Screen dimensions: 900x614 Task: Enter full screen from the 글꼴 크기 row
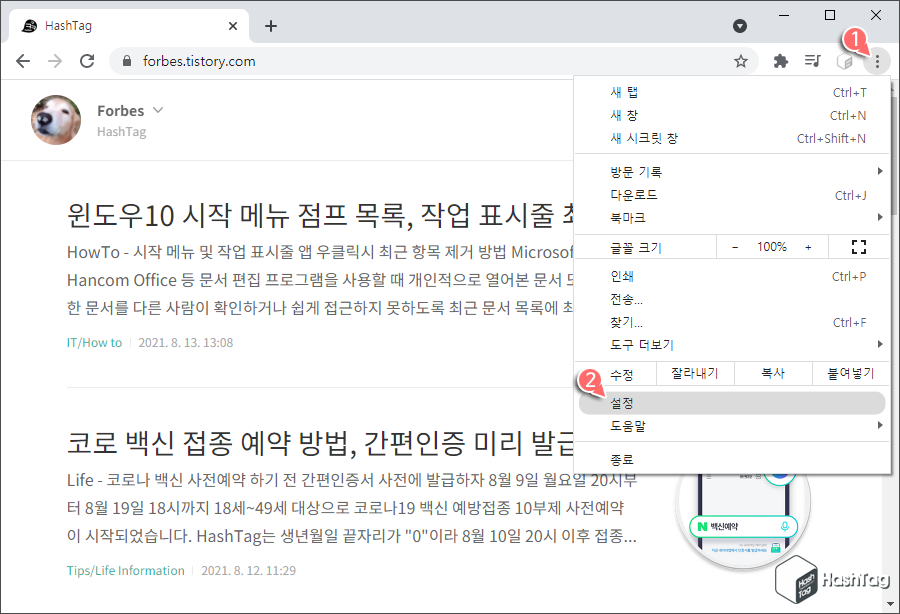pyautogui.click(x=858, y=246)
